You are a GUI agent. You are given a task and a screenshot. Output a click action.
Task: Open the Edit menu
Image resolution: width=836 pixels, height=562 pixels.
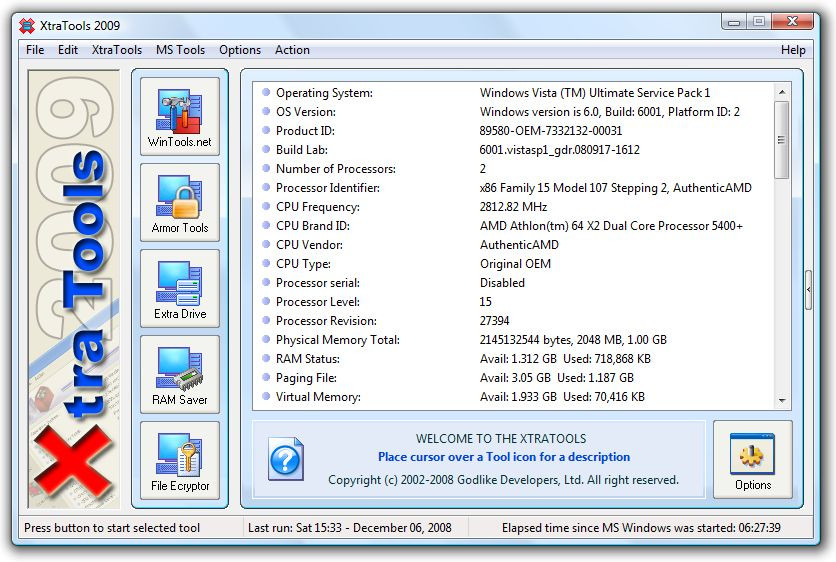point(68,50)
